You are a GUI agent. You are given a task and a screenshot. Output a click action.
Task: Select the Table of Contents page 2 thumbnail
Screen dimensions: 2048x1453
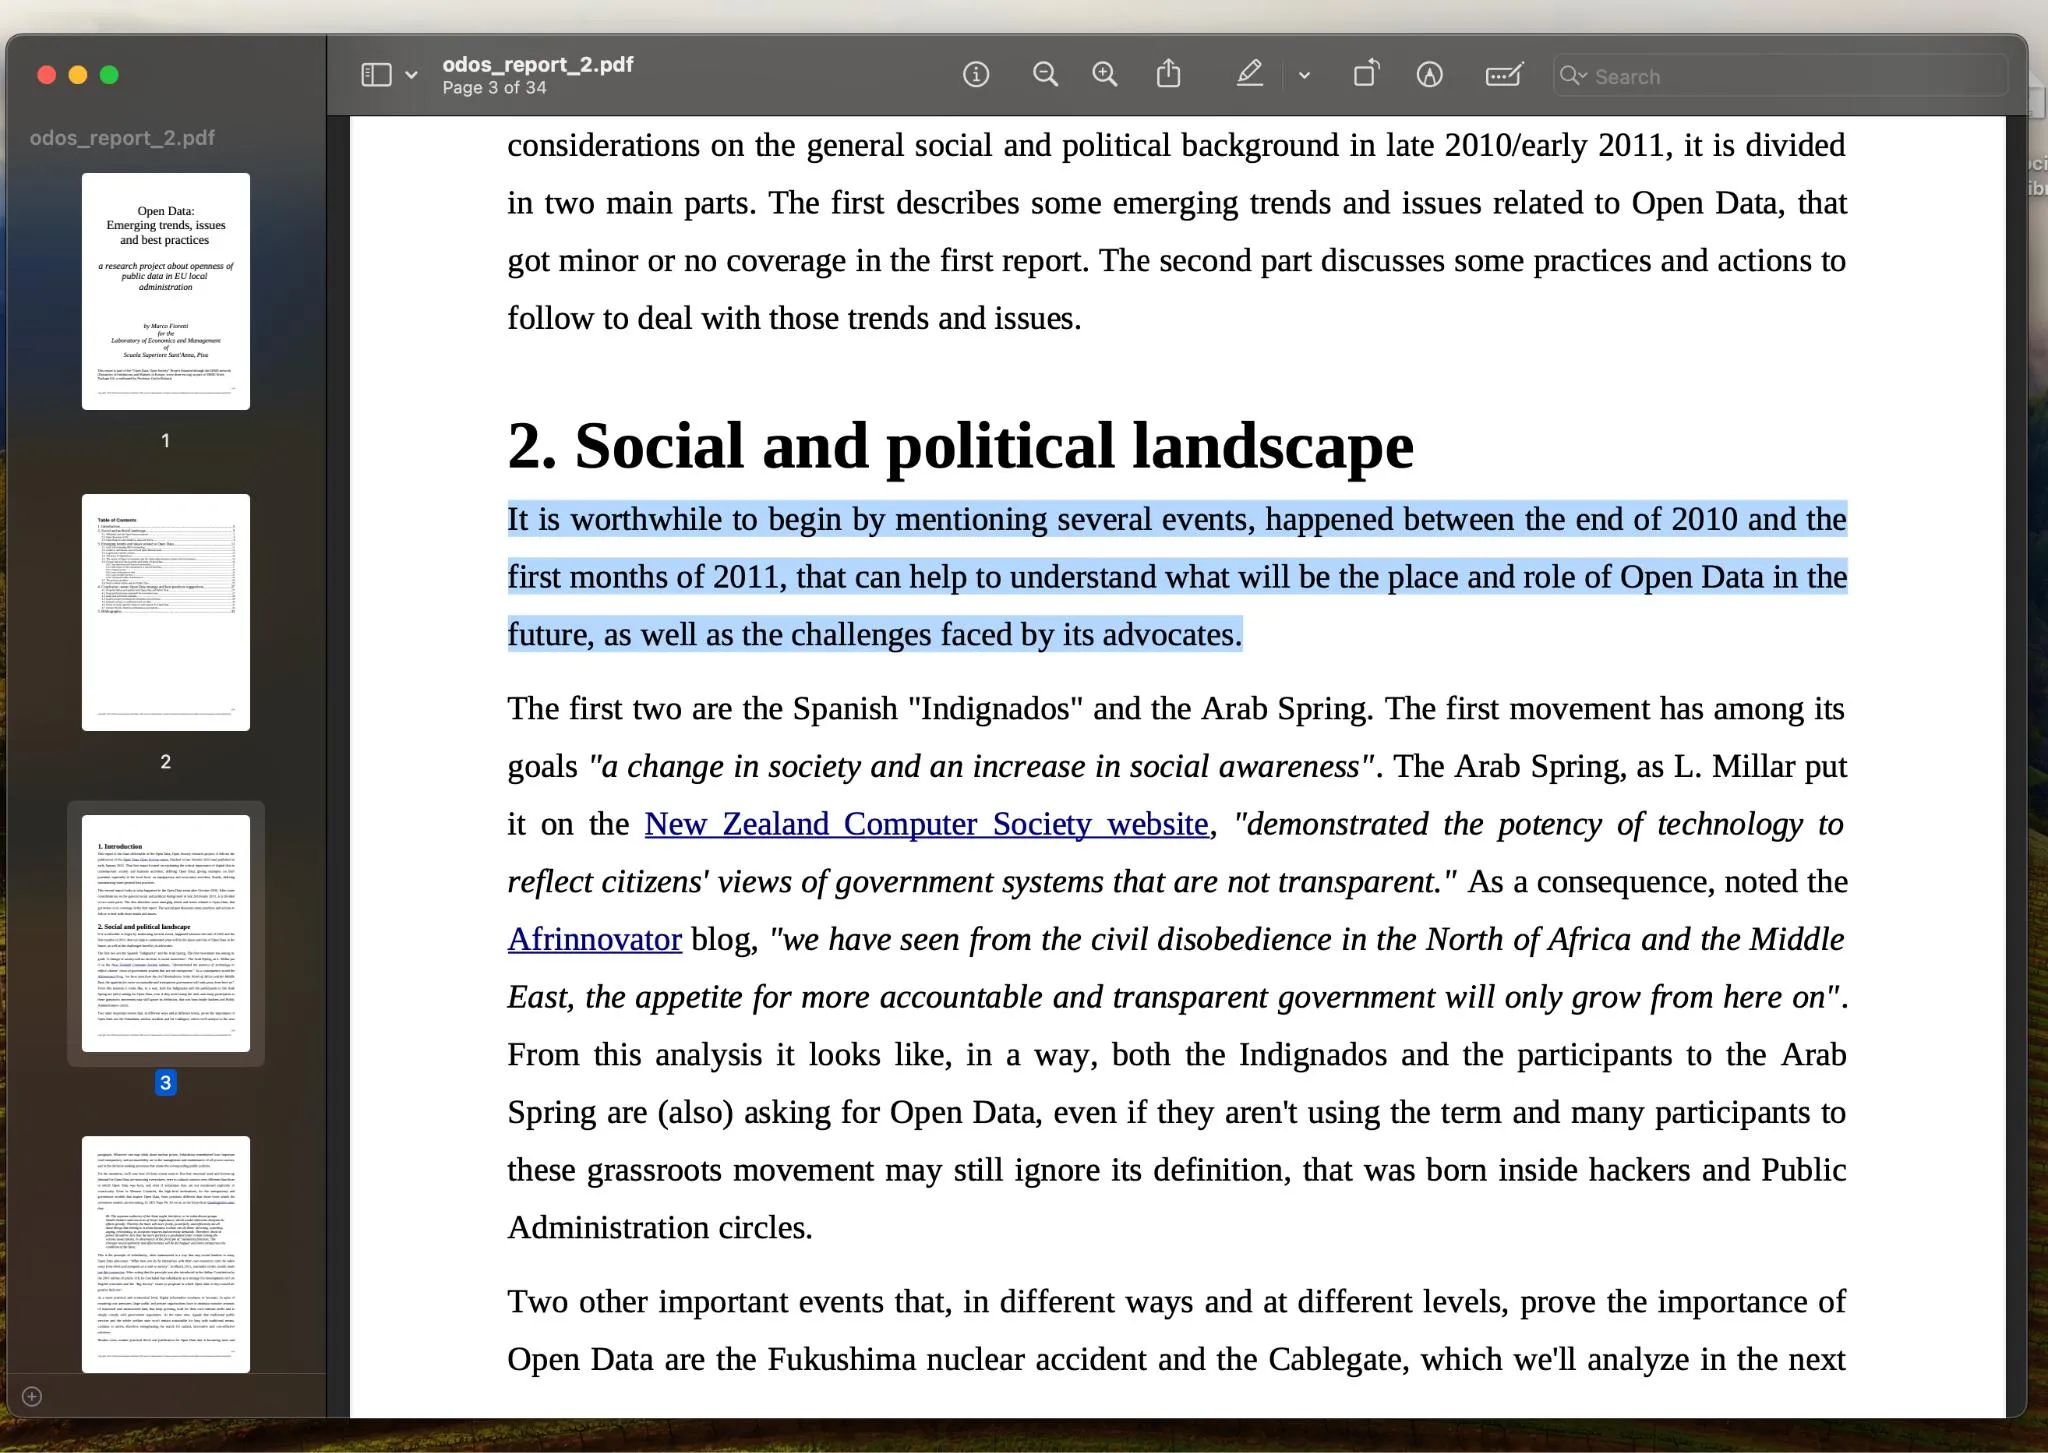pos(166,612)
